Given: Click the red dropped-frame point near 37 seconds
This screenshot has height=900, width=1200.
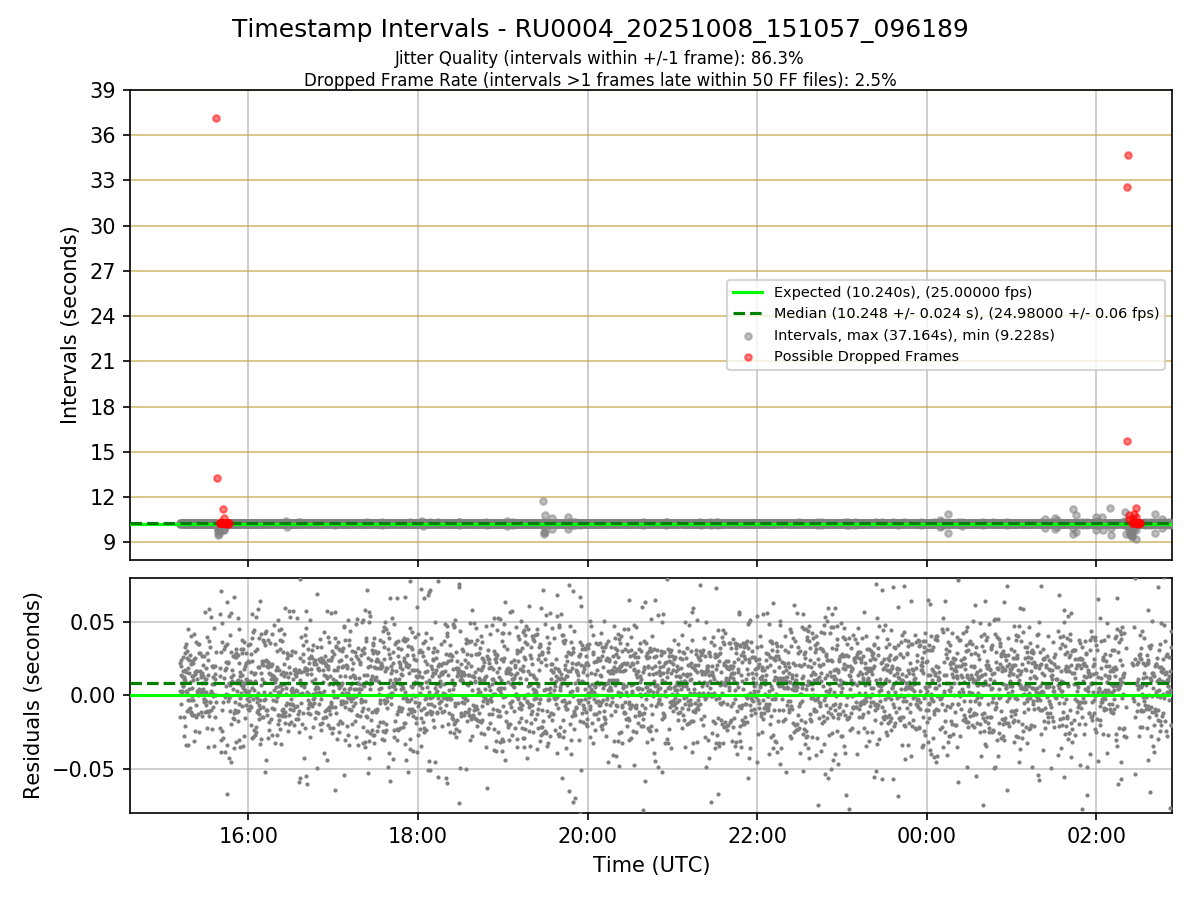Looking at the screenshot, I should [216, 118].
